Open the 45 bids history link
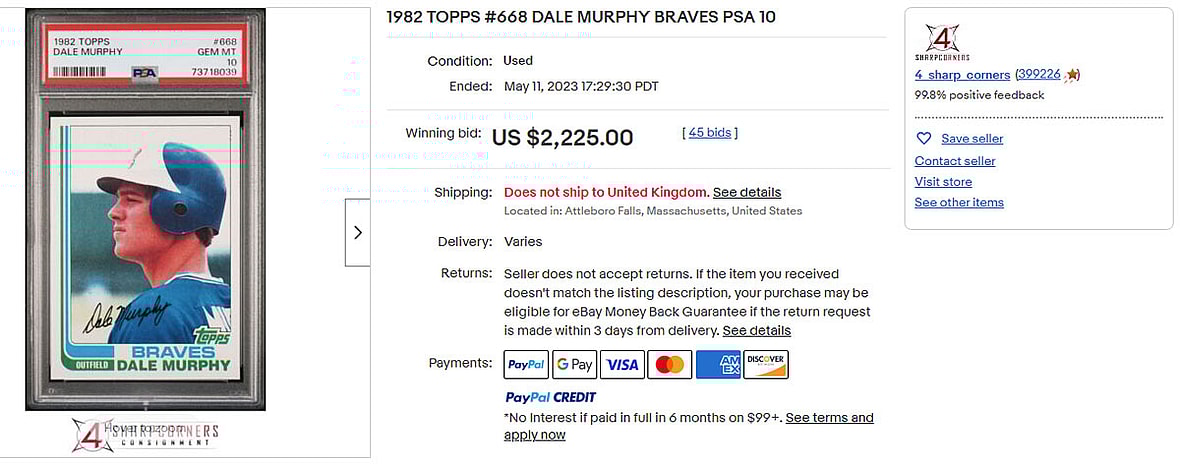This screenshot has width=1180, height=467. (x=710, y=132)
